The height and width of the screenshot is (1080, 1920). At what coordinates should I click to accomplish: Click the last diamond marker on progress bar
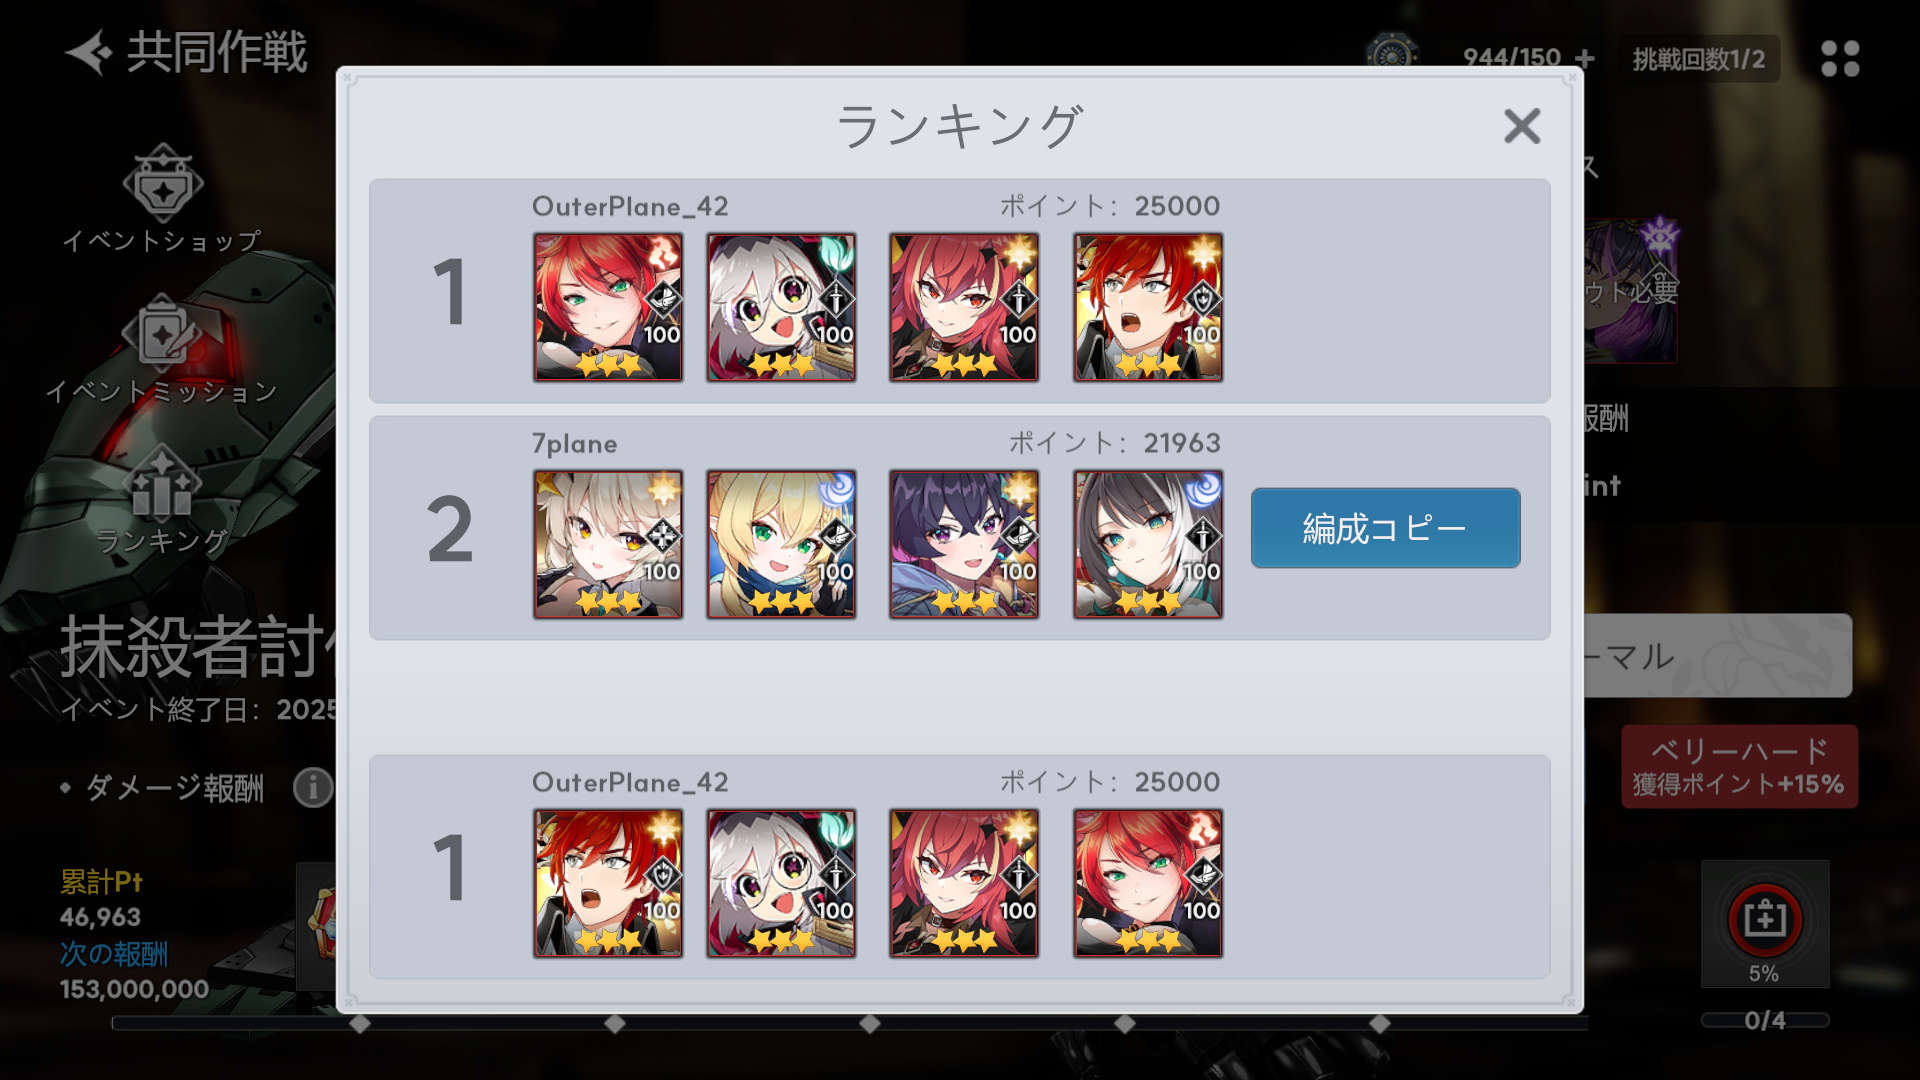point(1380,1023)
